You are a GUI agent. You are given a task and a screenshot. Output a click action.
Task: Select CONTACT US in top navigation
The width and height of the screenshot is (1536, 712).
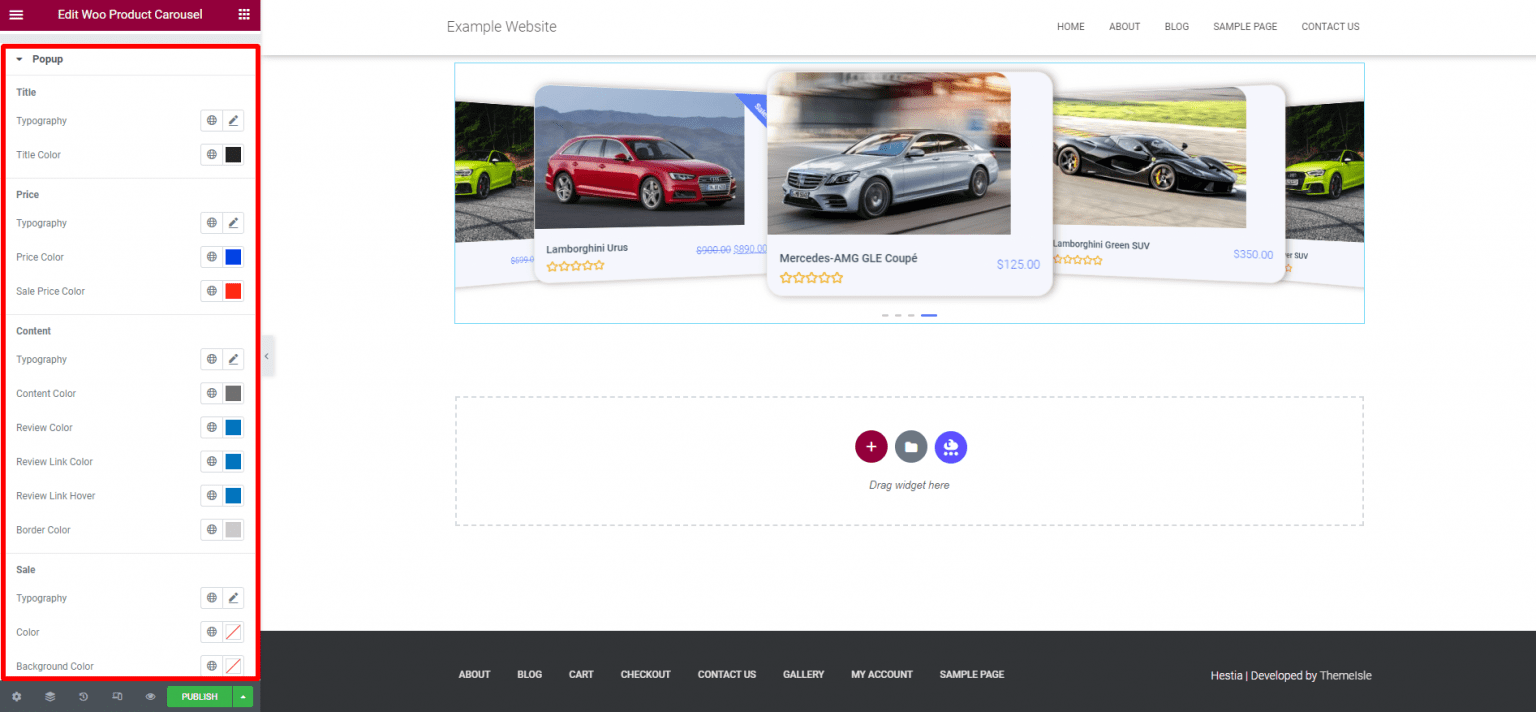click(x=1330, y=26)
